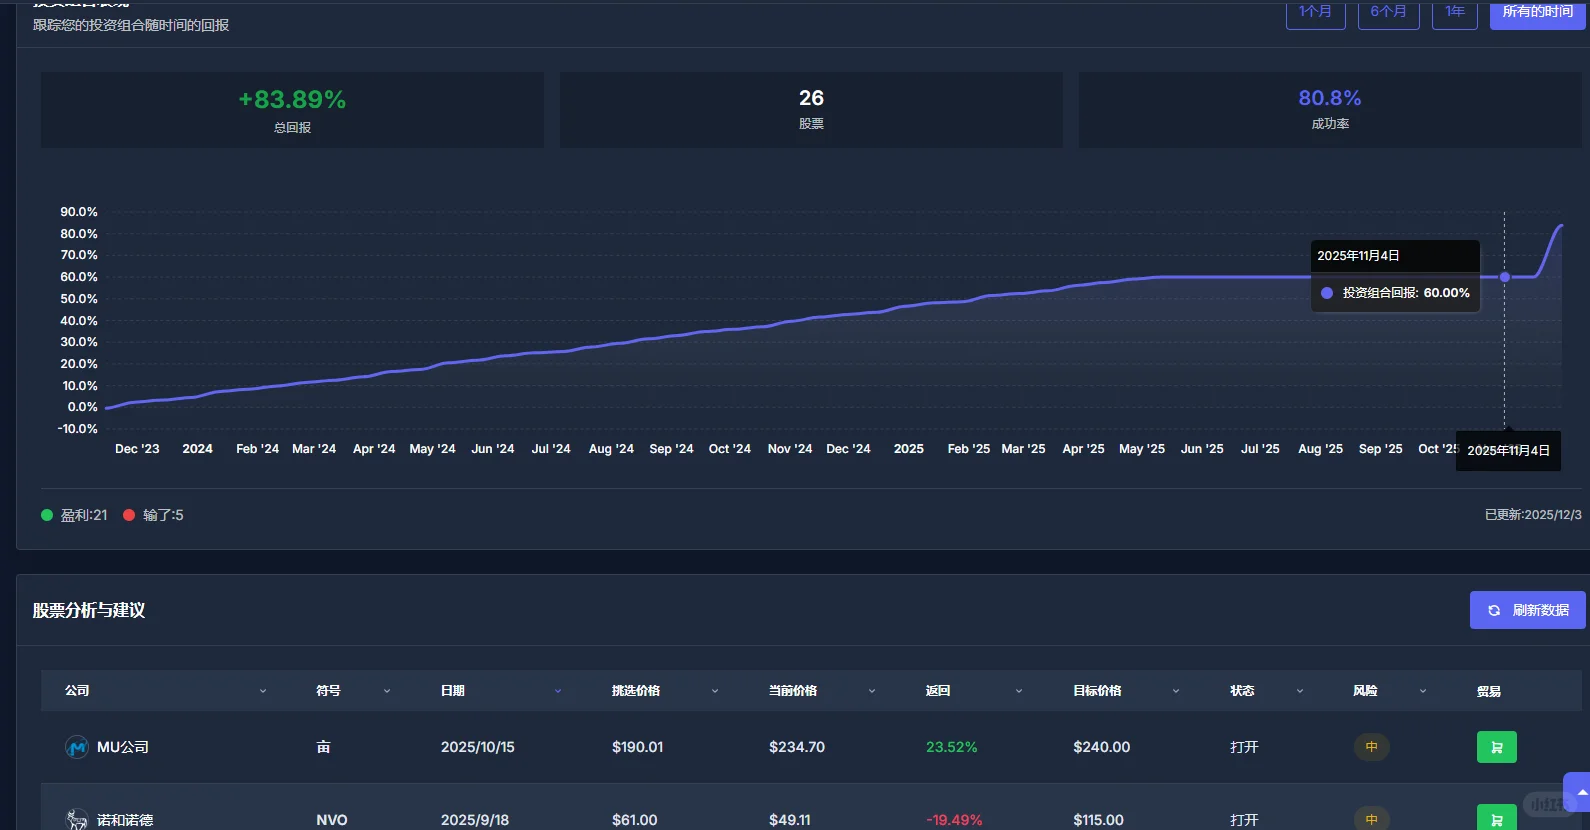Click the $49.11 current price cell
The width and height of the screenshot is (1590, 830).
[790, 820]
